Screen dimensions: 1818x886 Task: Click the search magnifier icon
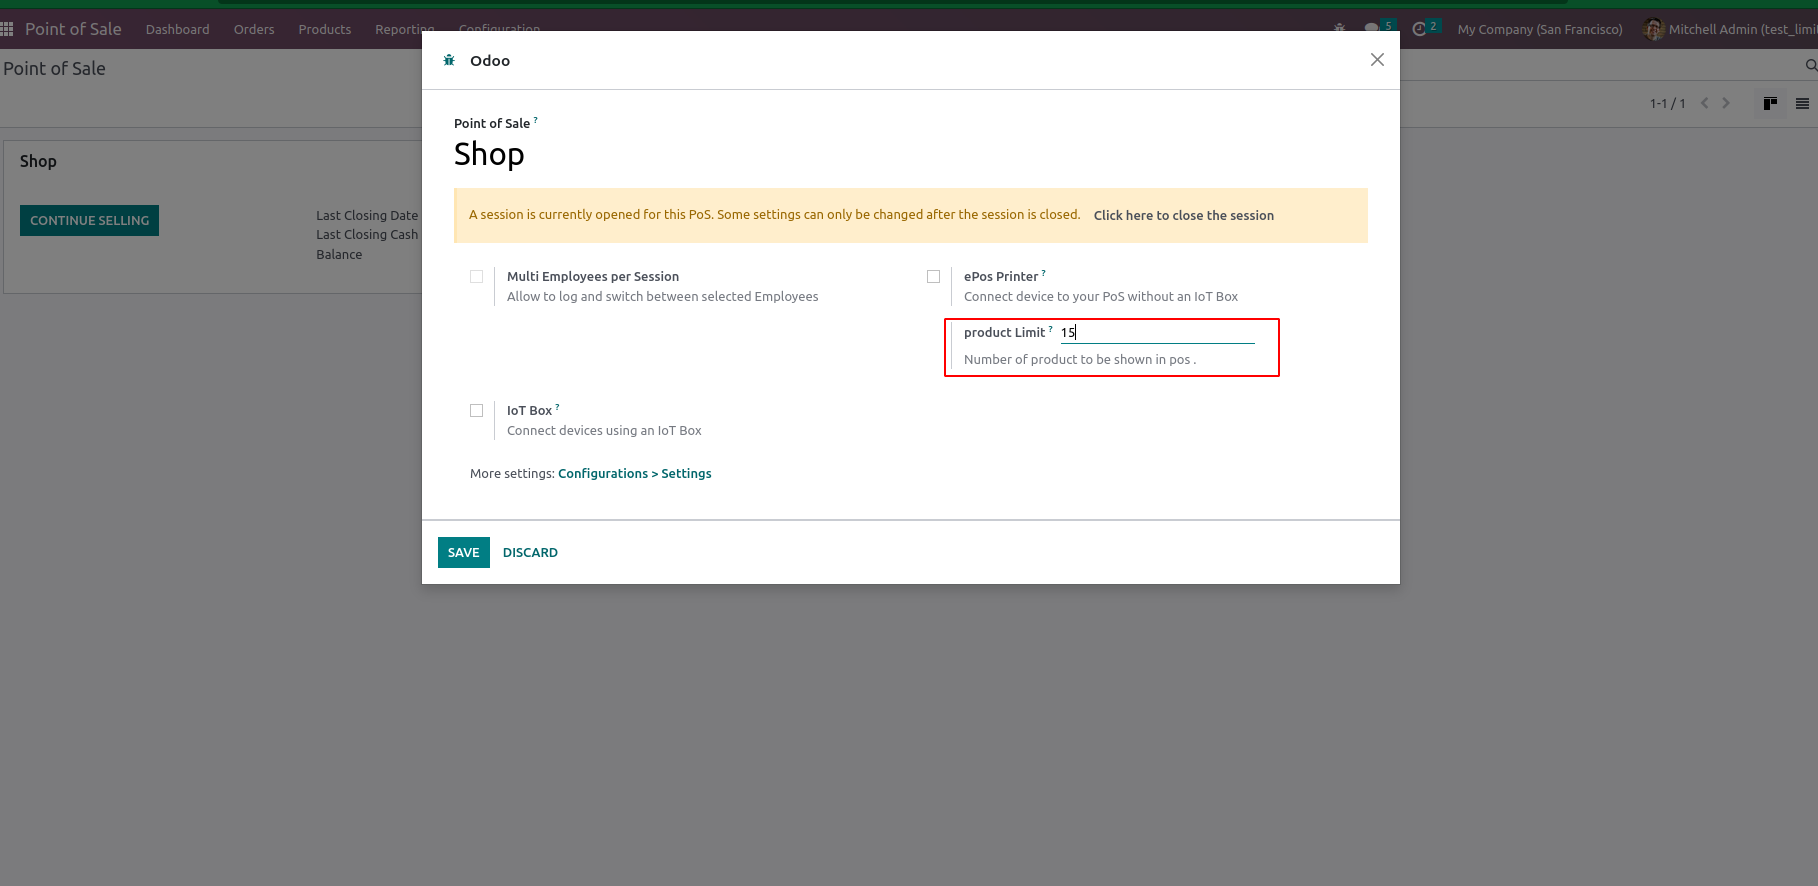point(1811,66)
